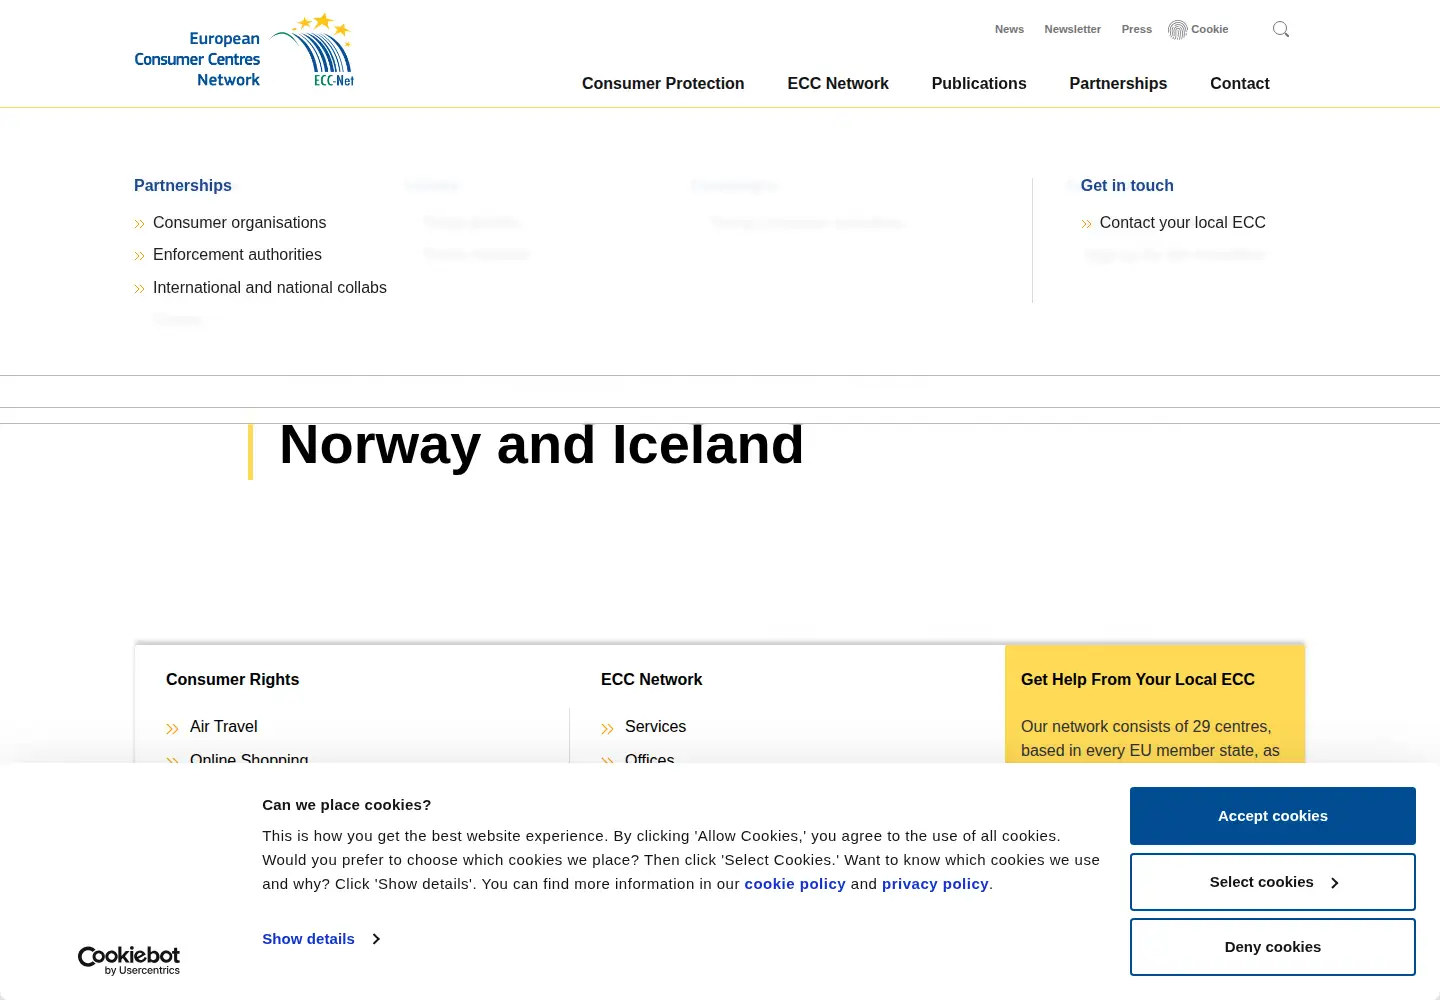Image resolution: width=1440 pixels, height=1000 pixels.
Task: Click the Accept cookies button
Action: click(1273, 816)
